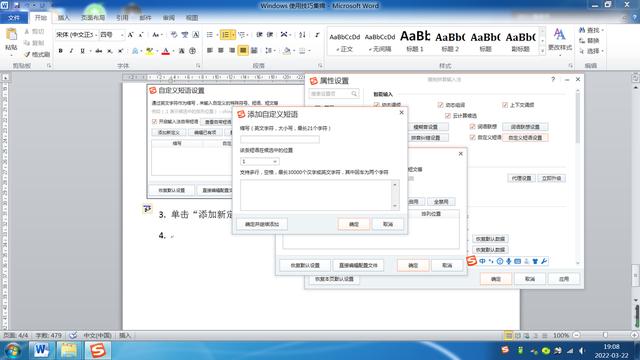
Task: Click 确定并继续添加 in the add phrase dialog
Action: pos(262,224)
